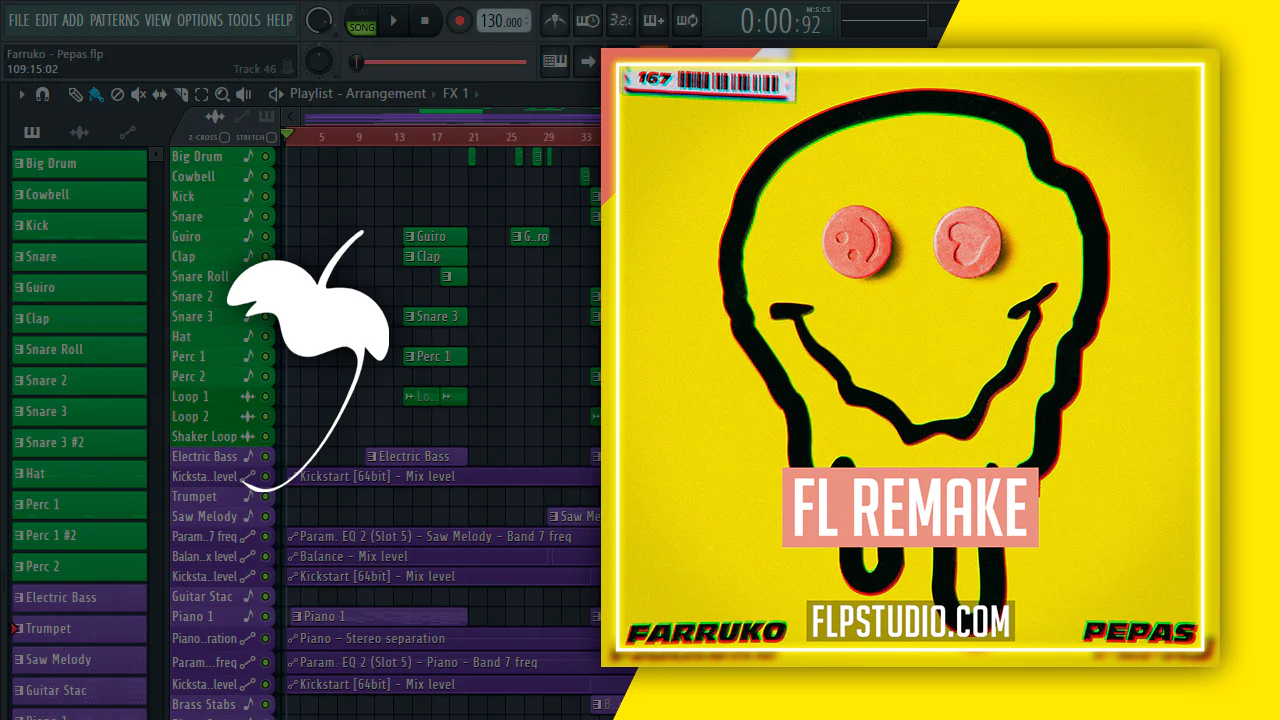Click the red record button

[459, 20]
